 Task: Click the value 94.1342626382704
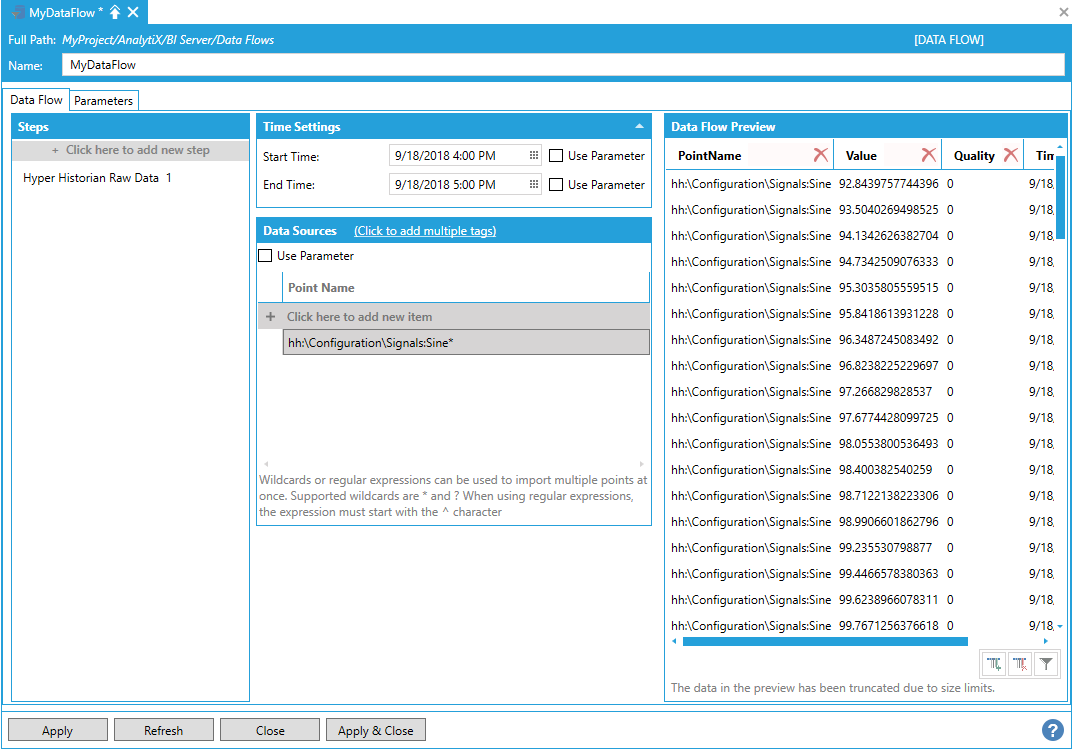(889, 235)
